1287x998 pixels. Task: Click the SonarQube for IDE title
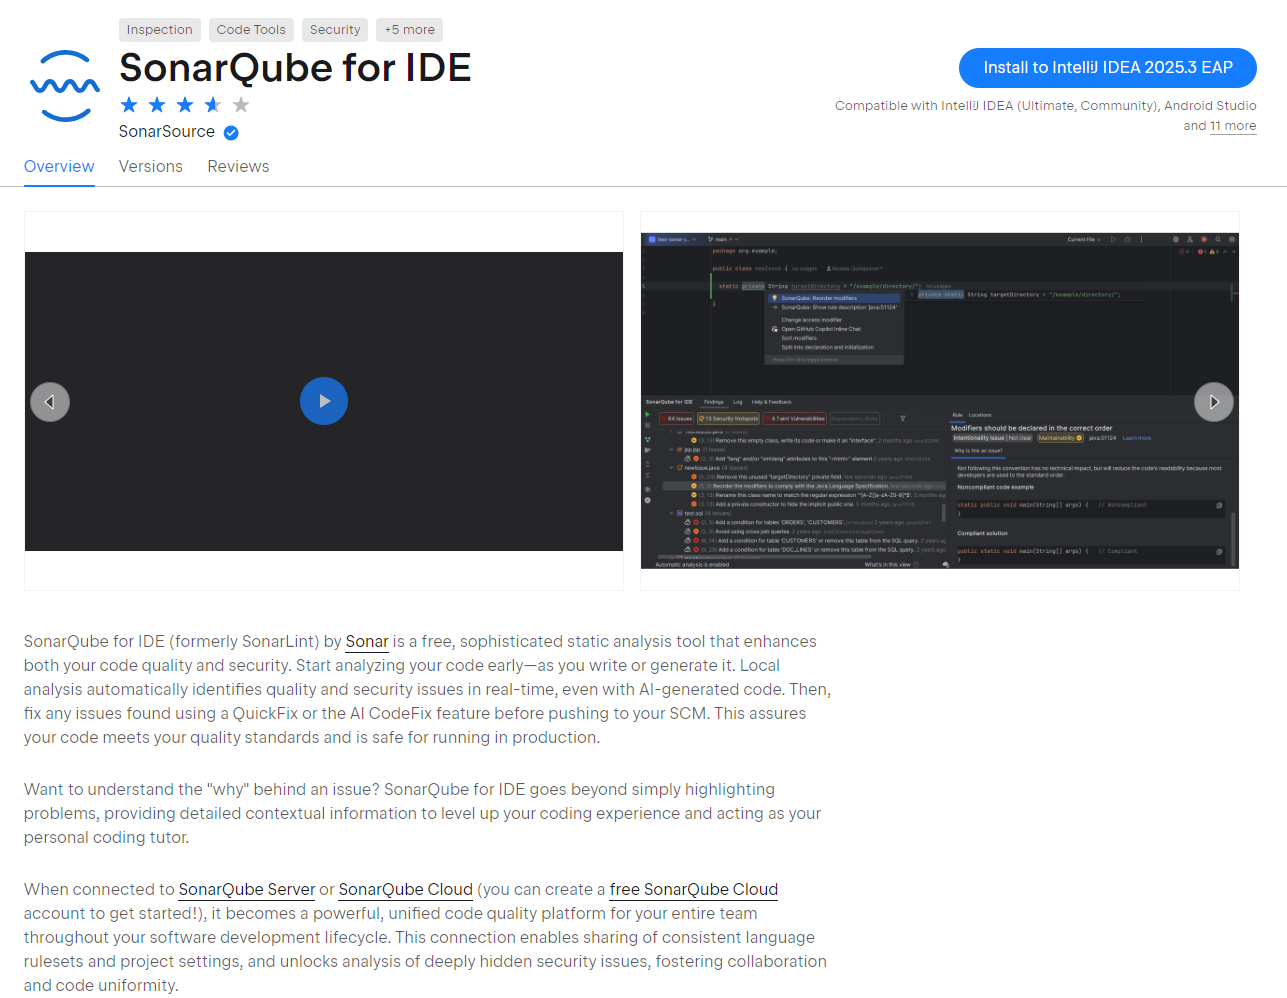pyautogui.click(x=295, y=68)
